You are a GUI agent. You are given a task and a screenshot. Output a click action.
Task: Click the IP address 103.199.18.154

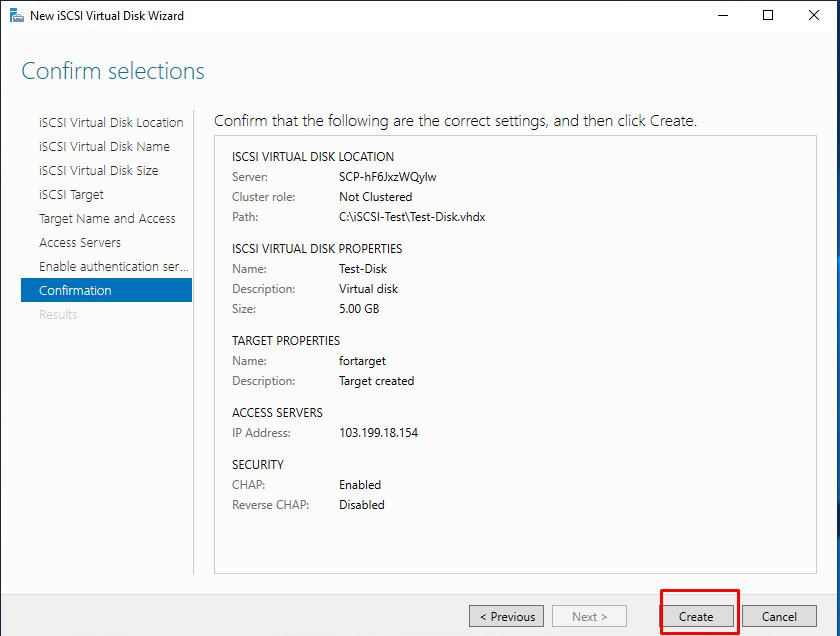[x=378, y=433]
